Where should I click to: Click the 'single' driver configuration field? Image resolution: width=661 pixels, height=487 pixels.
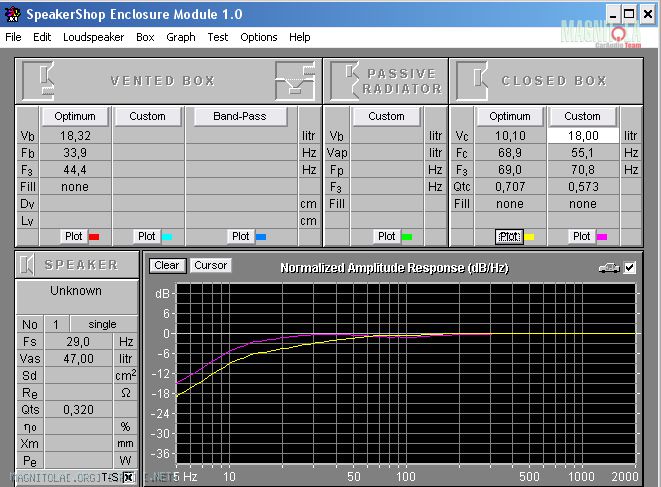[x=103, y=324]
